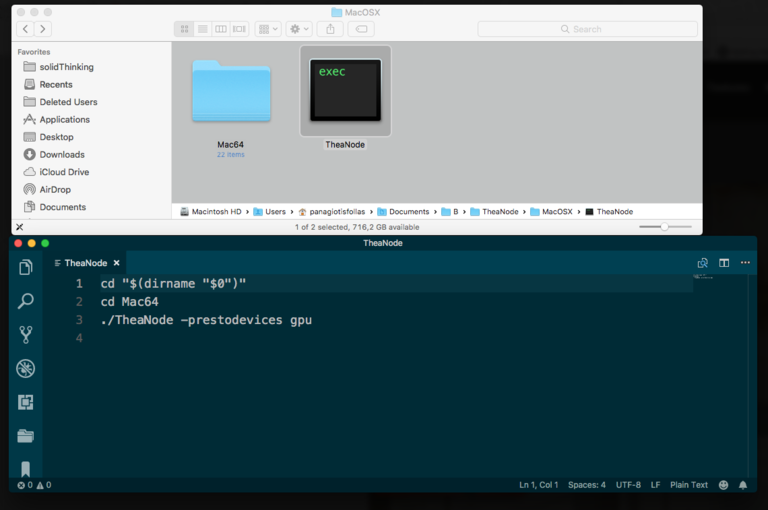
Task: Click the feedback smiley in status bar
Action: (x=723, y=485)
